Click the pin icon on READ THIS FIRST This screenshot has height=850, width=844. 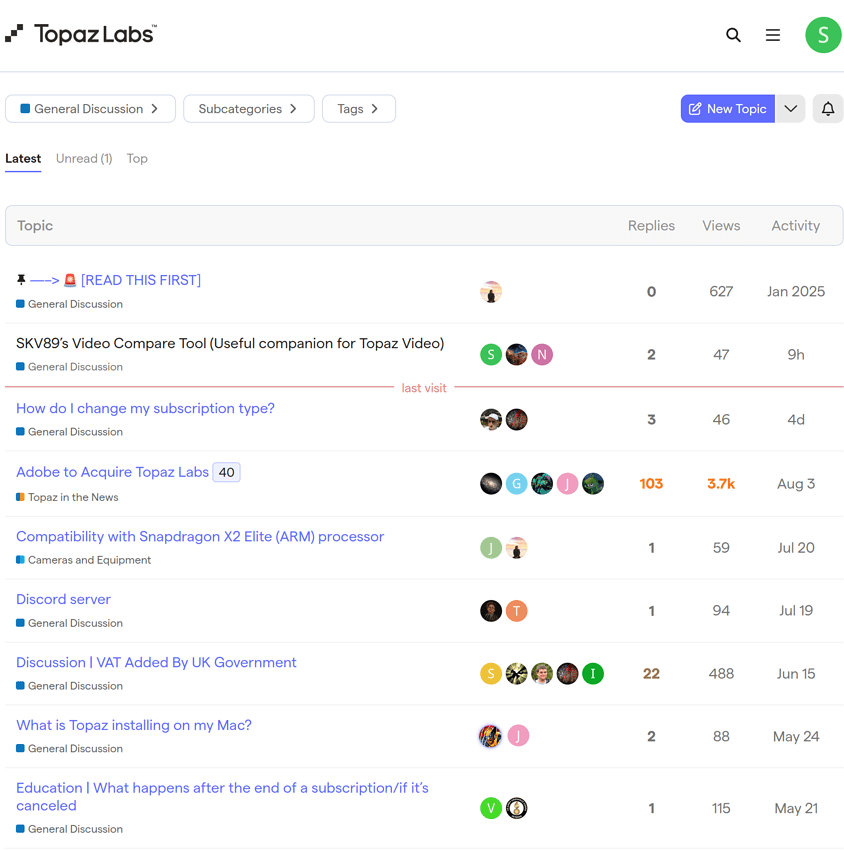21,280
